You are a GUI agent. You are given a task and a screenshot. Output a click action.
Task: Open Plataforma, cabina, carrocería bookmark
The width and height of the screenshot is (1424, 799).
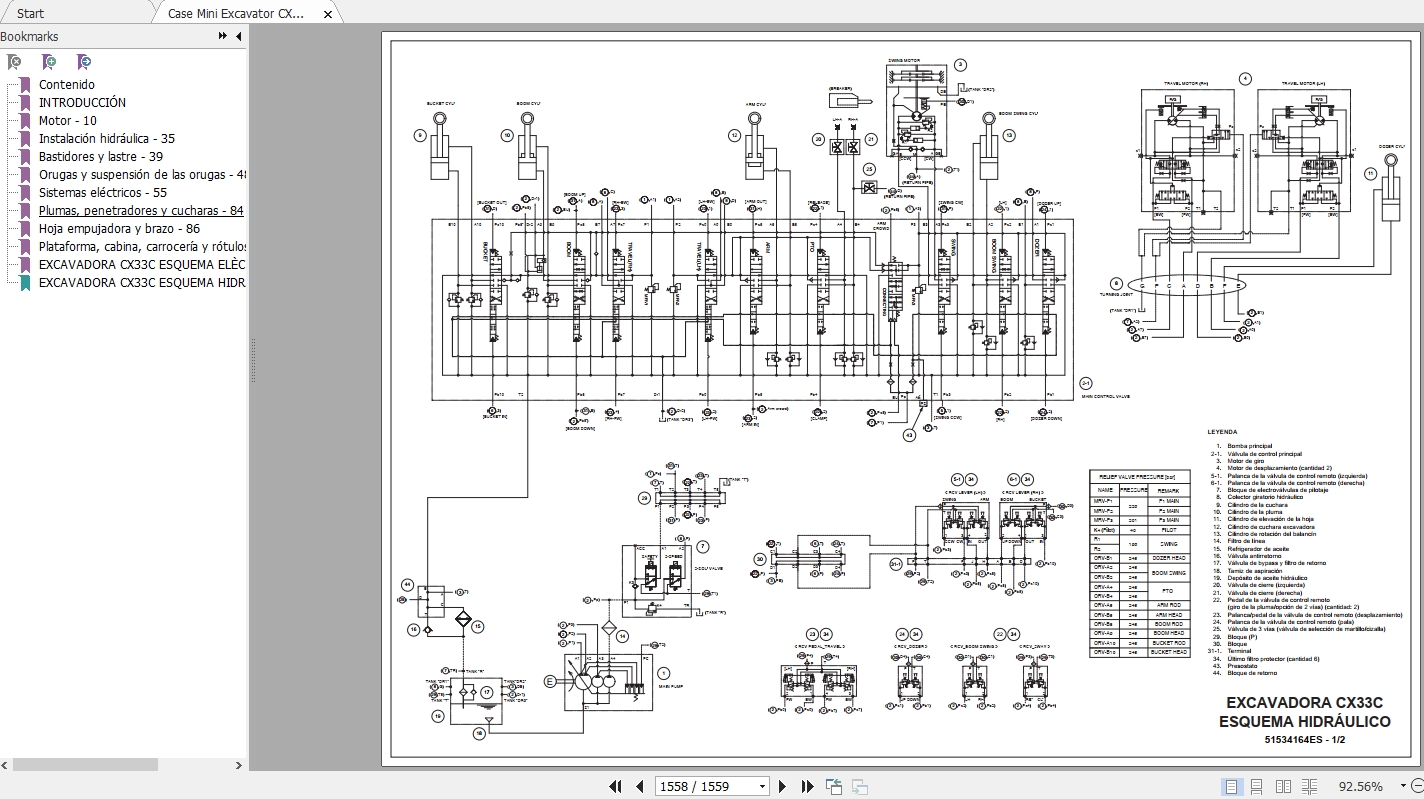coord(142,247)
